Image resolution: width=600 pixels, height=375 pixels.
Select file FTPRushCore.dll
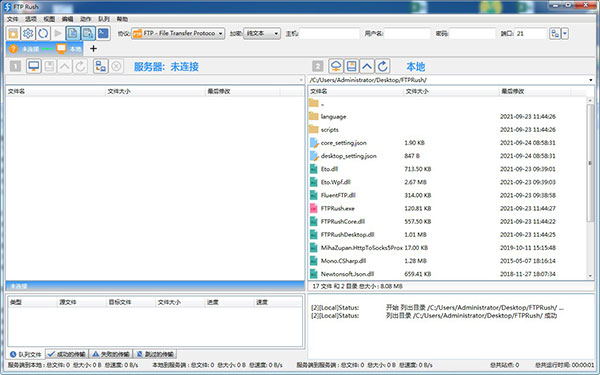(x=447, y=222)
